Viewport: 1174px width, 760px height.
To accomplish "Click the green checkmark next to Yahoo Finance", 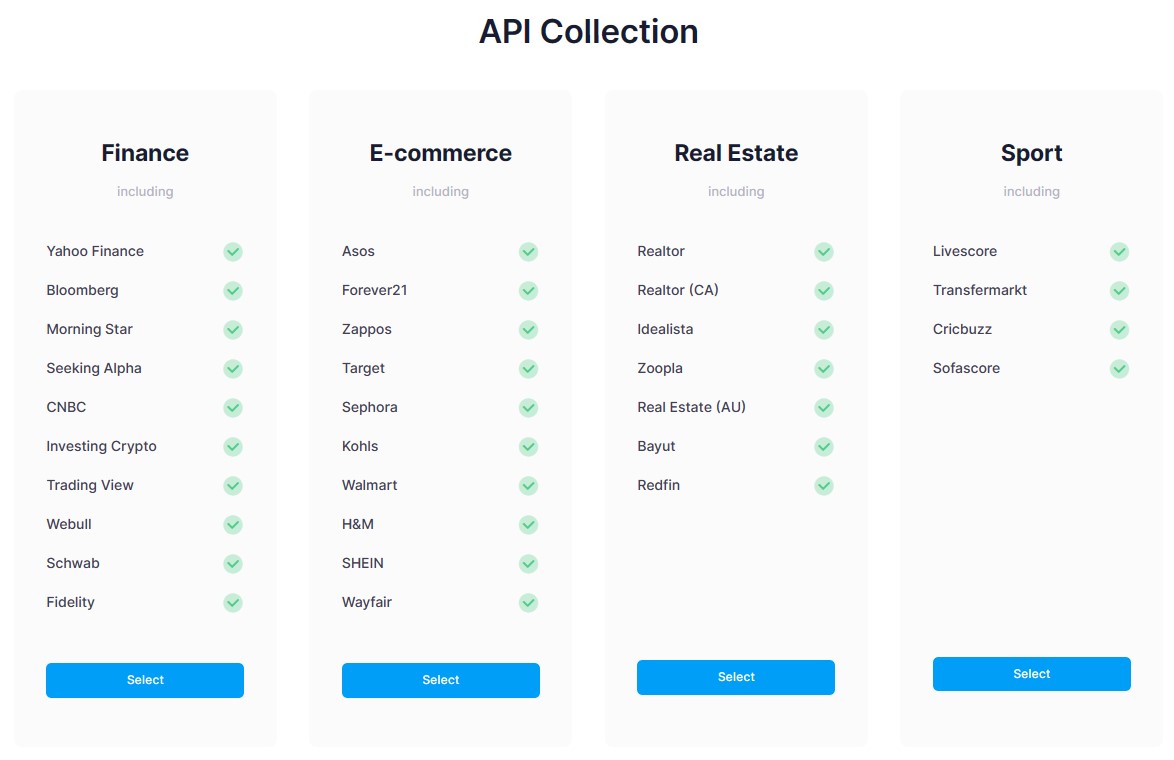I will (x=232, y=252).
